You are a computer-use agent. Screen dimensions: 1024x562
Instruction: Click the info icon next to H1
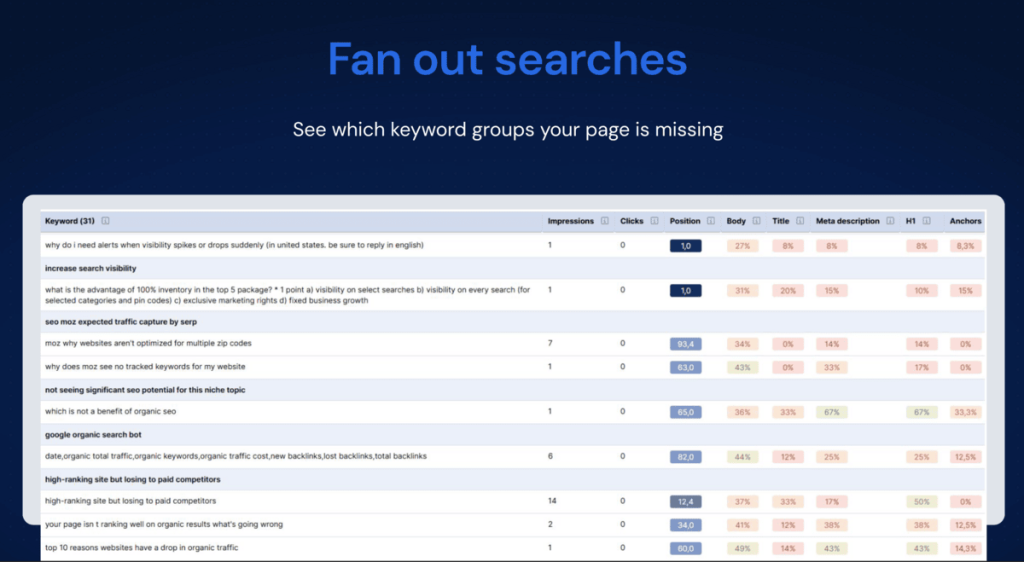[x=927, y=221]
